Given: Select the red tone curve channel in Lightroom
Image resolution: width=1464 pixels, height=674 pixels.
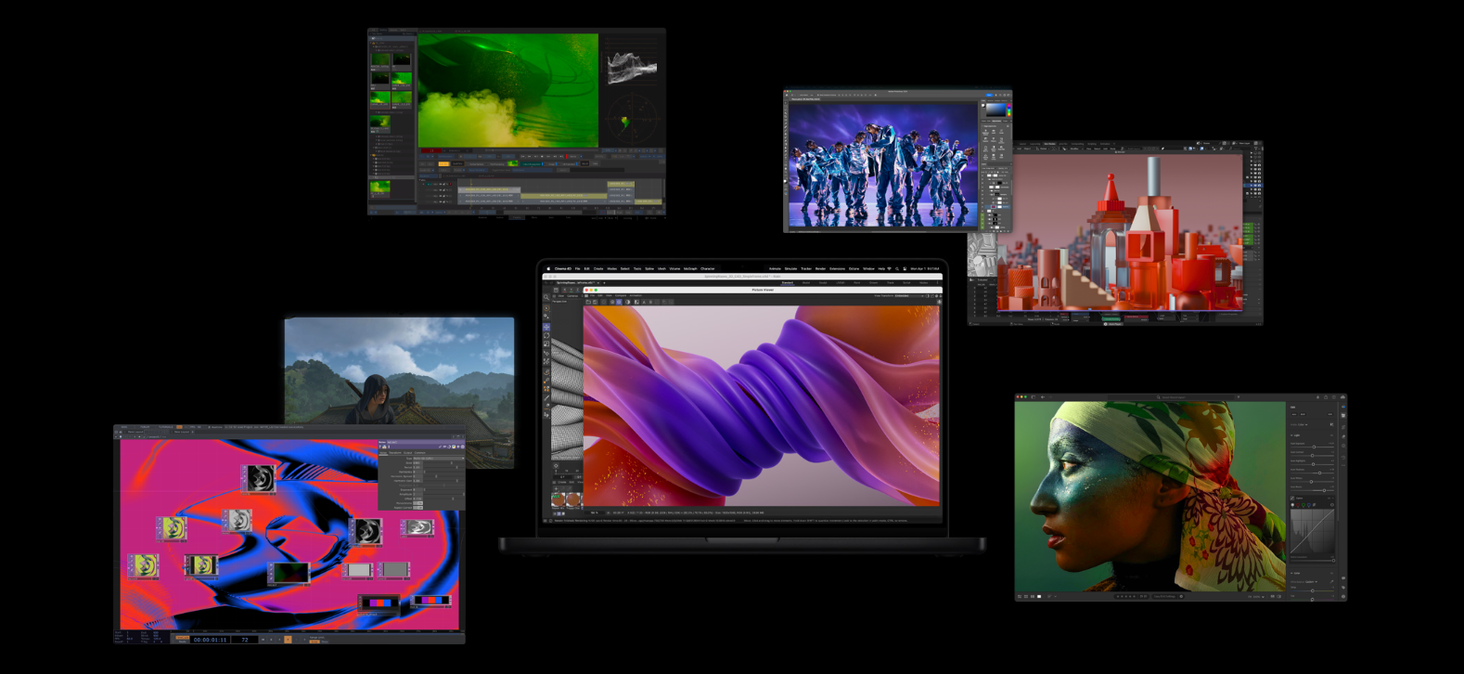Looking at the screenshot, I should 1298,505.
